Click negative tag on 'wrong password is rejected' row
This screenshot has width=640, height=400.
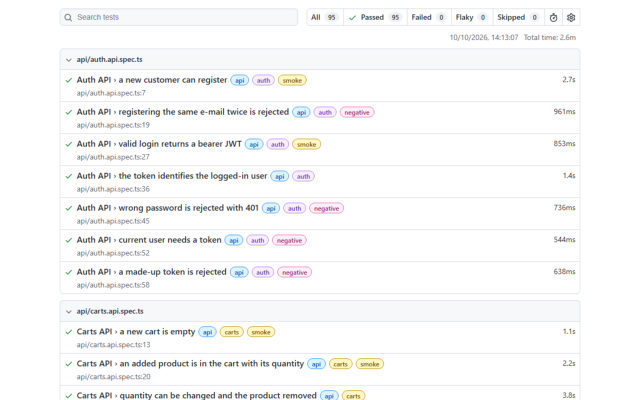327,208
